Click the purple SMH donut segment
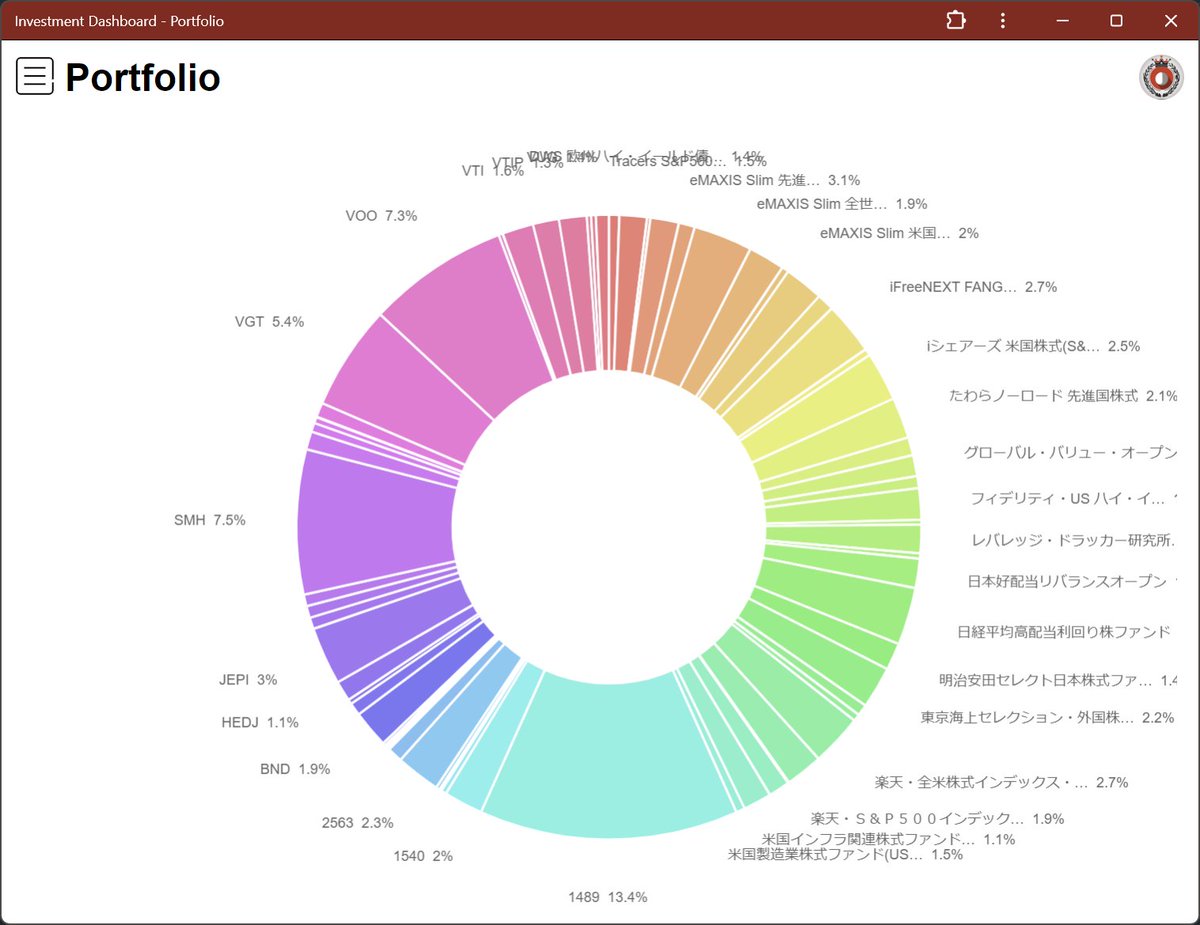This screenshot has height=925, width=1200. (375, 522)
